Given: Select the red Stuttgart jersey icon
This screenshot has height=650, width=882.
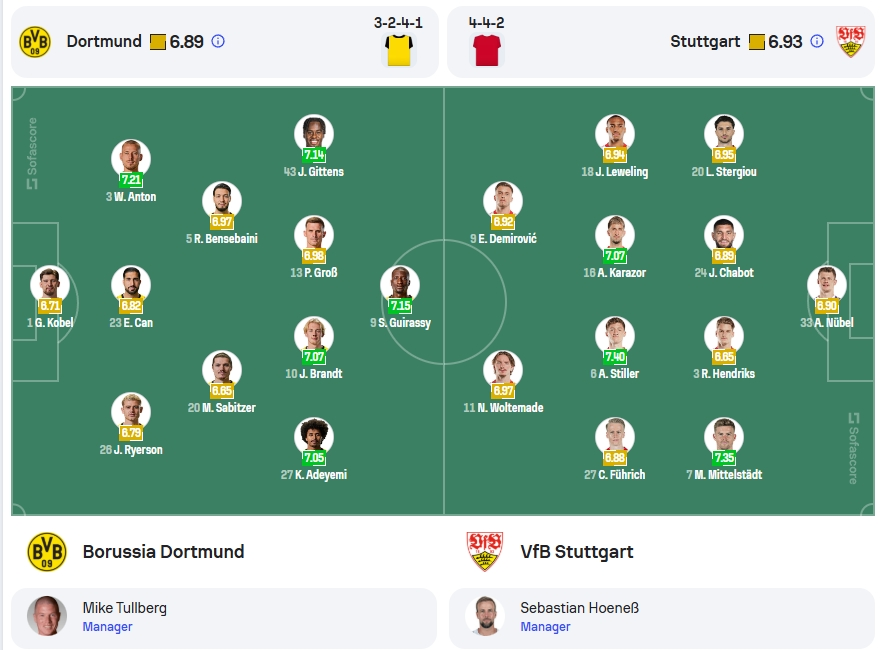Looking at the screenshot, I should (487, 49).
